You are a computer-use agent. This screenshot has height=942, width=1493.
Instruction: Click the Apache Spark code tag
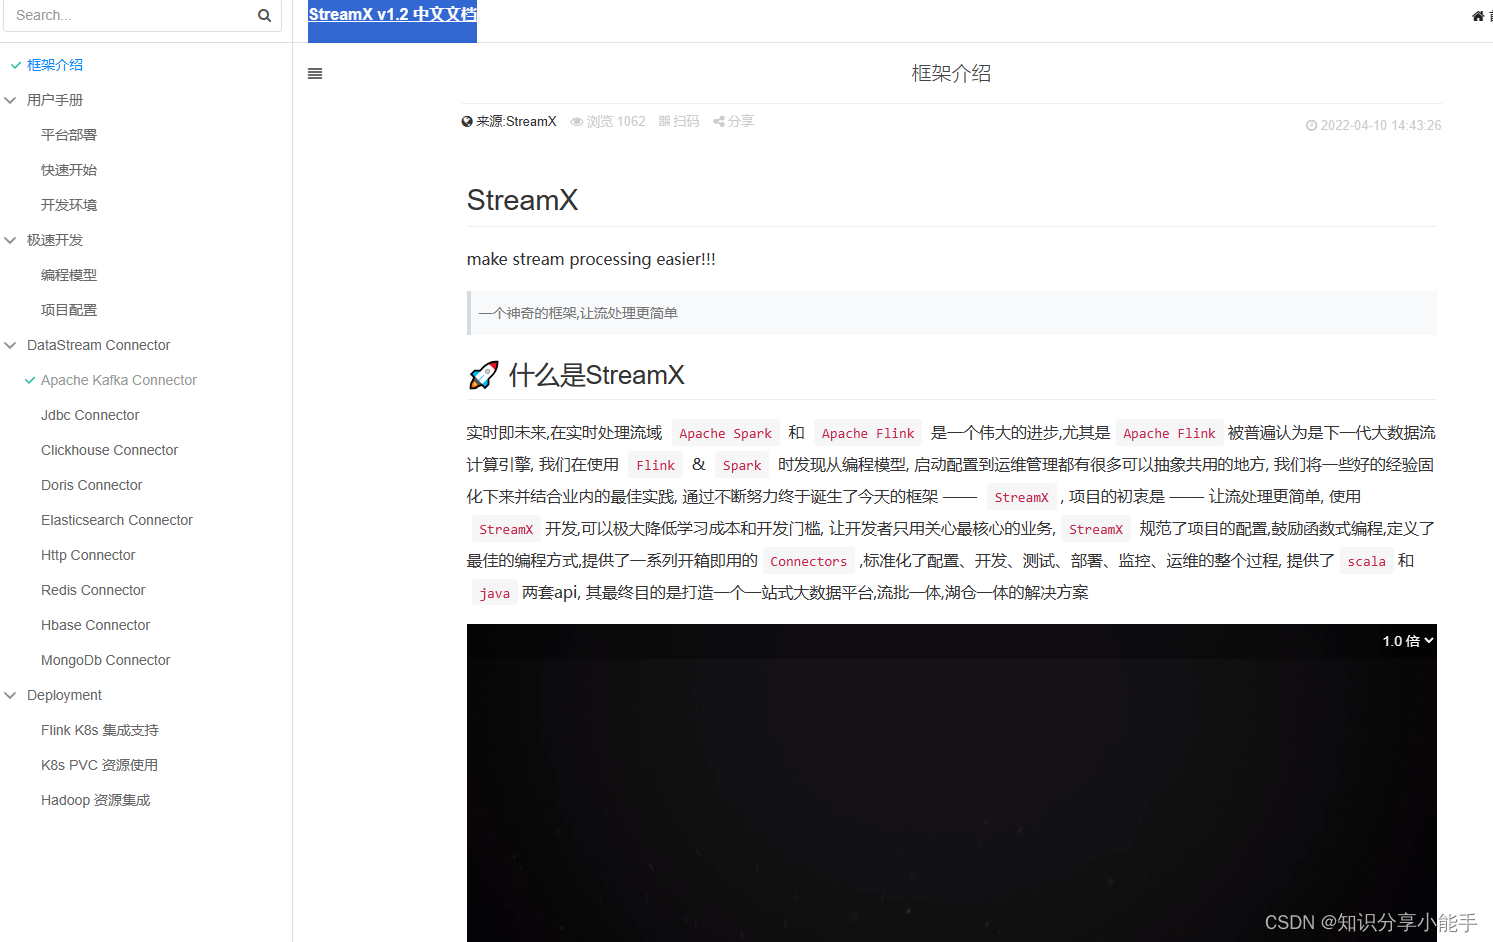[x=725, y=433]
